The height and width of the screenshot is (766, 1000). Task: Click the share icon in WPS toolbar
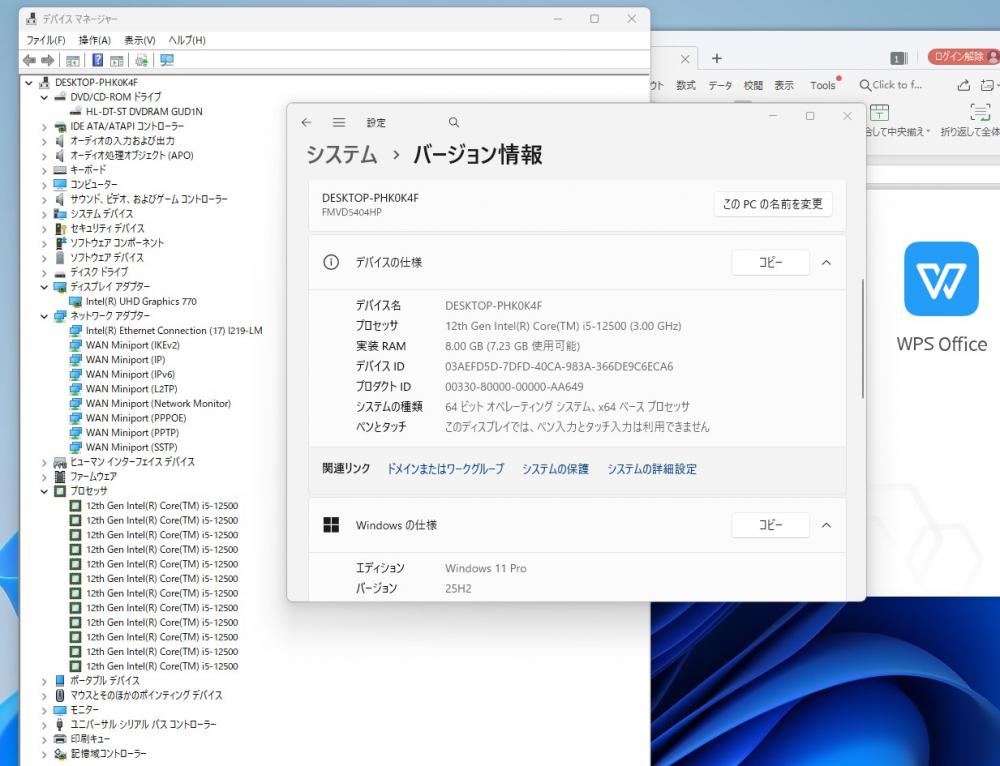click(964, 85)
